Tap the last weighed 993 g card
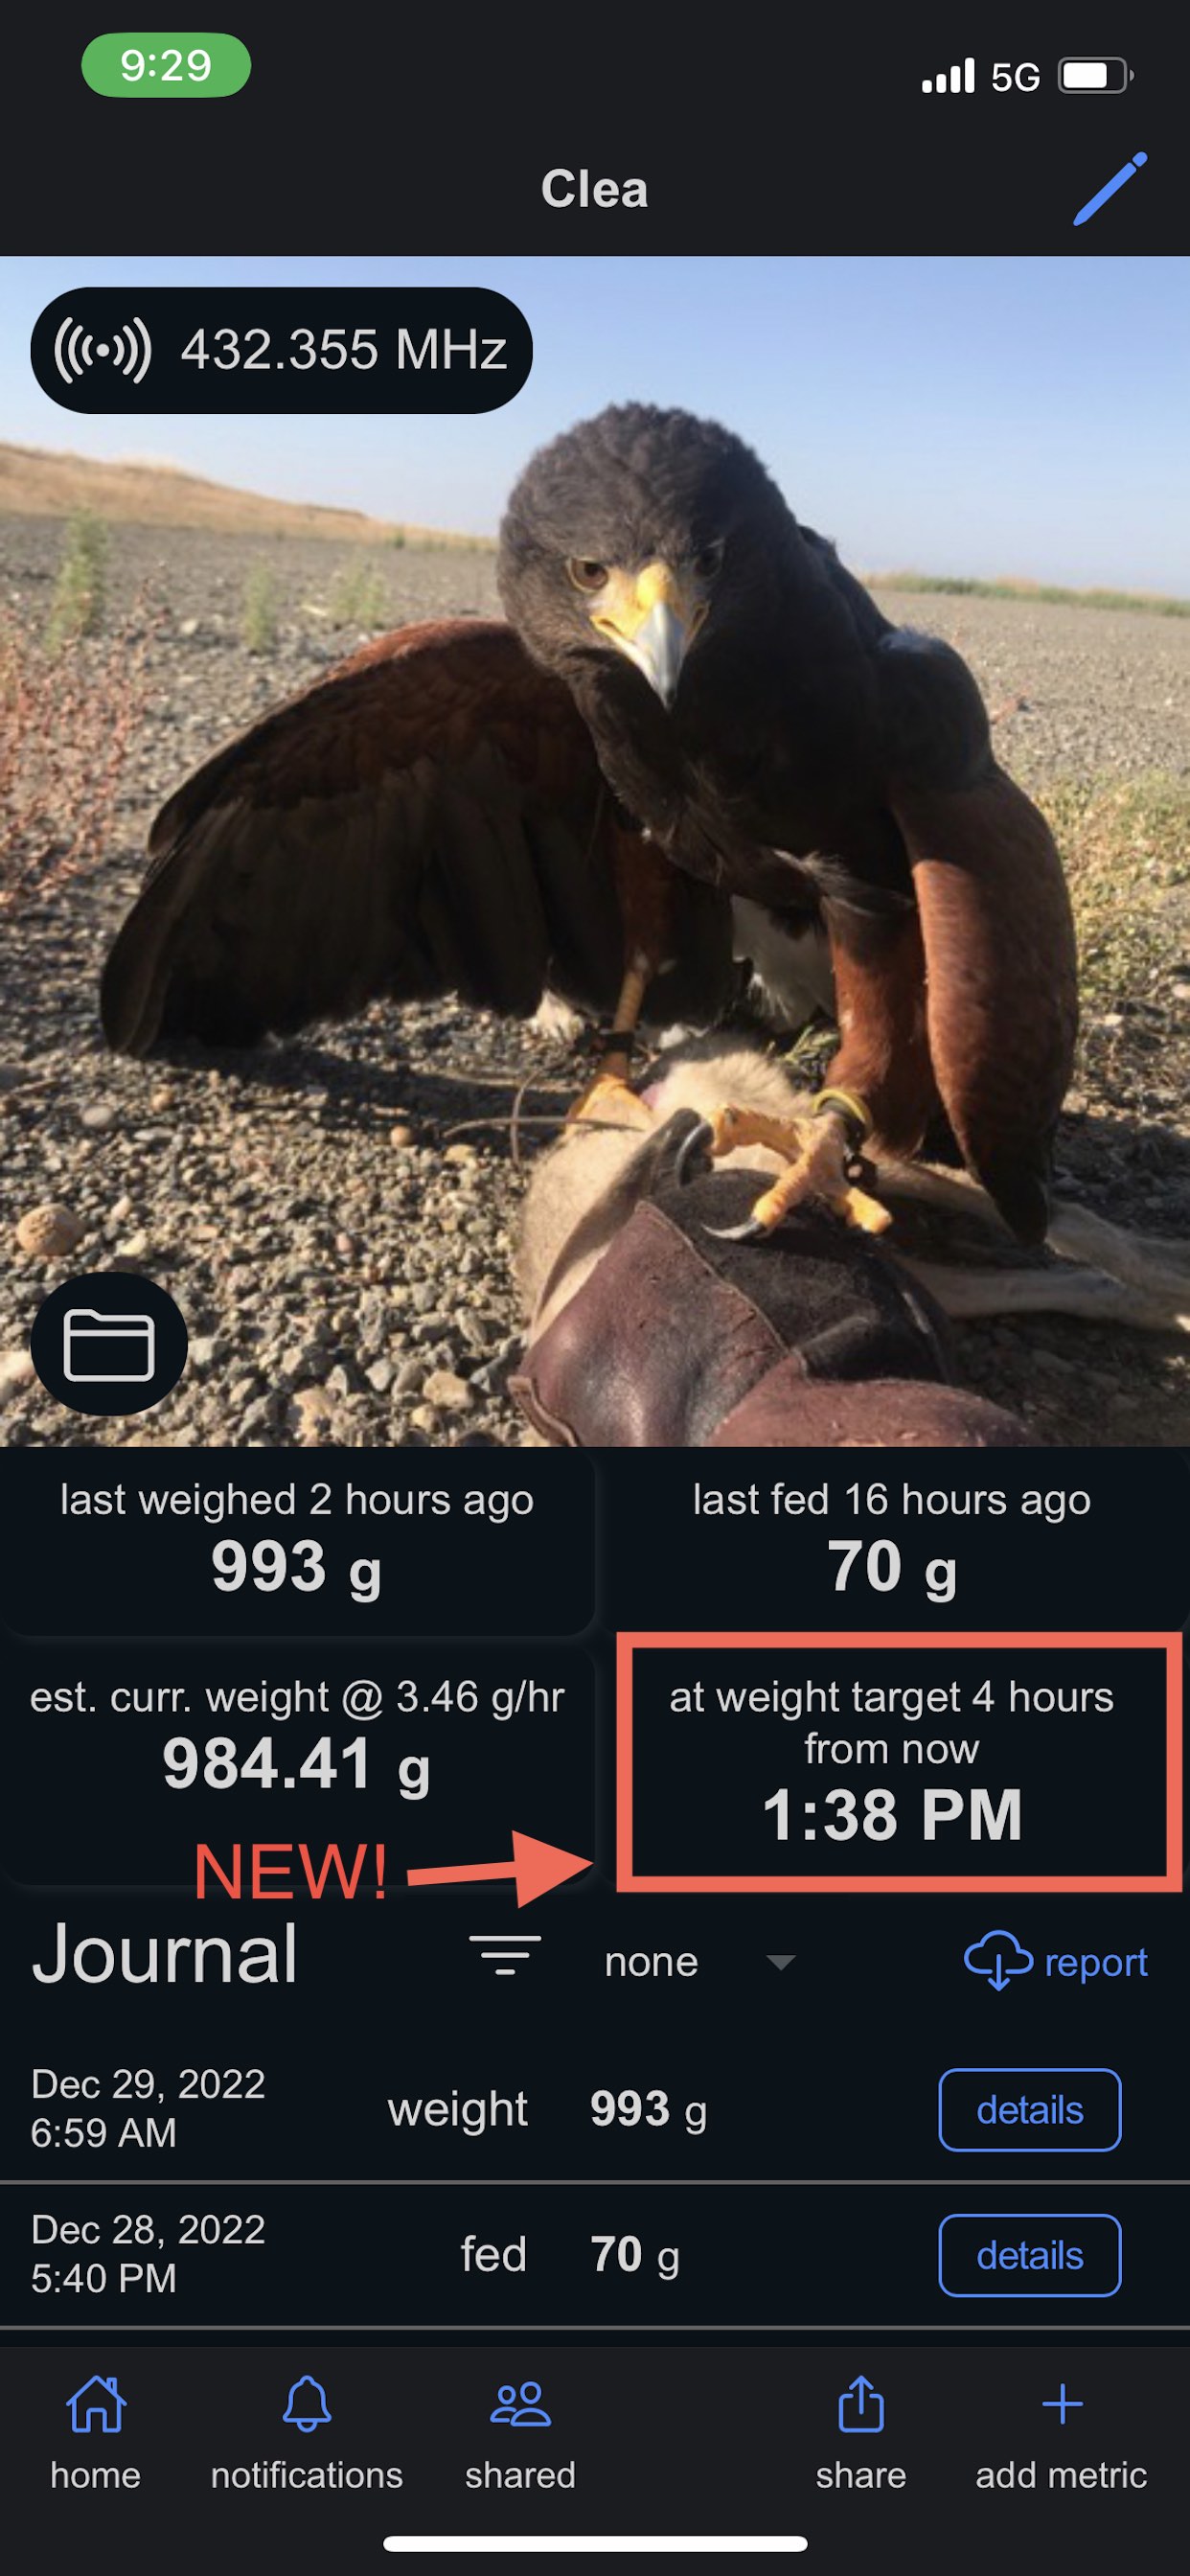 (x=297, y=1542)
